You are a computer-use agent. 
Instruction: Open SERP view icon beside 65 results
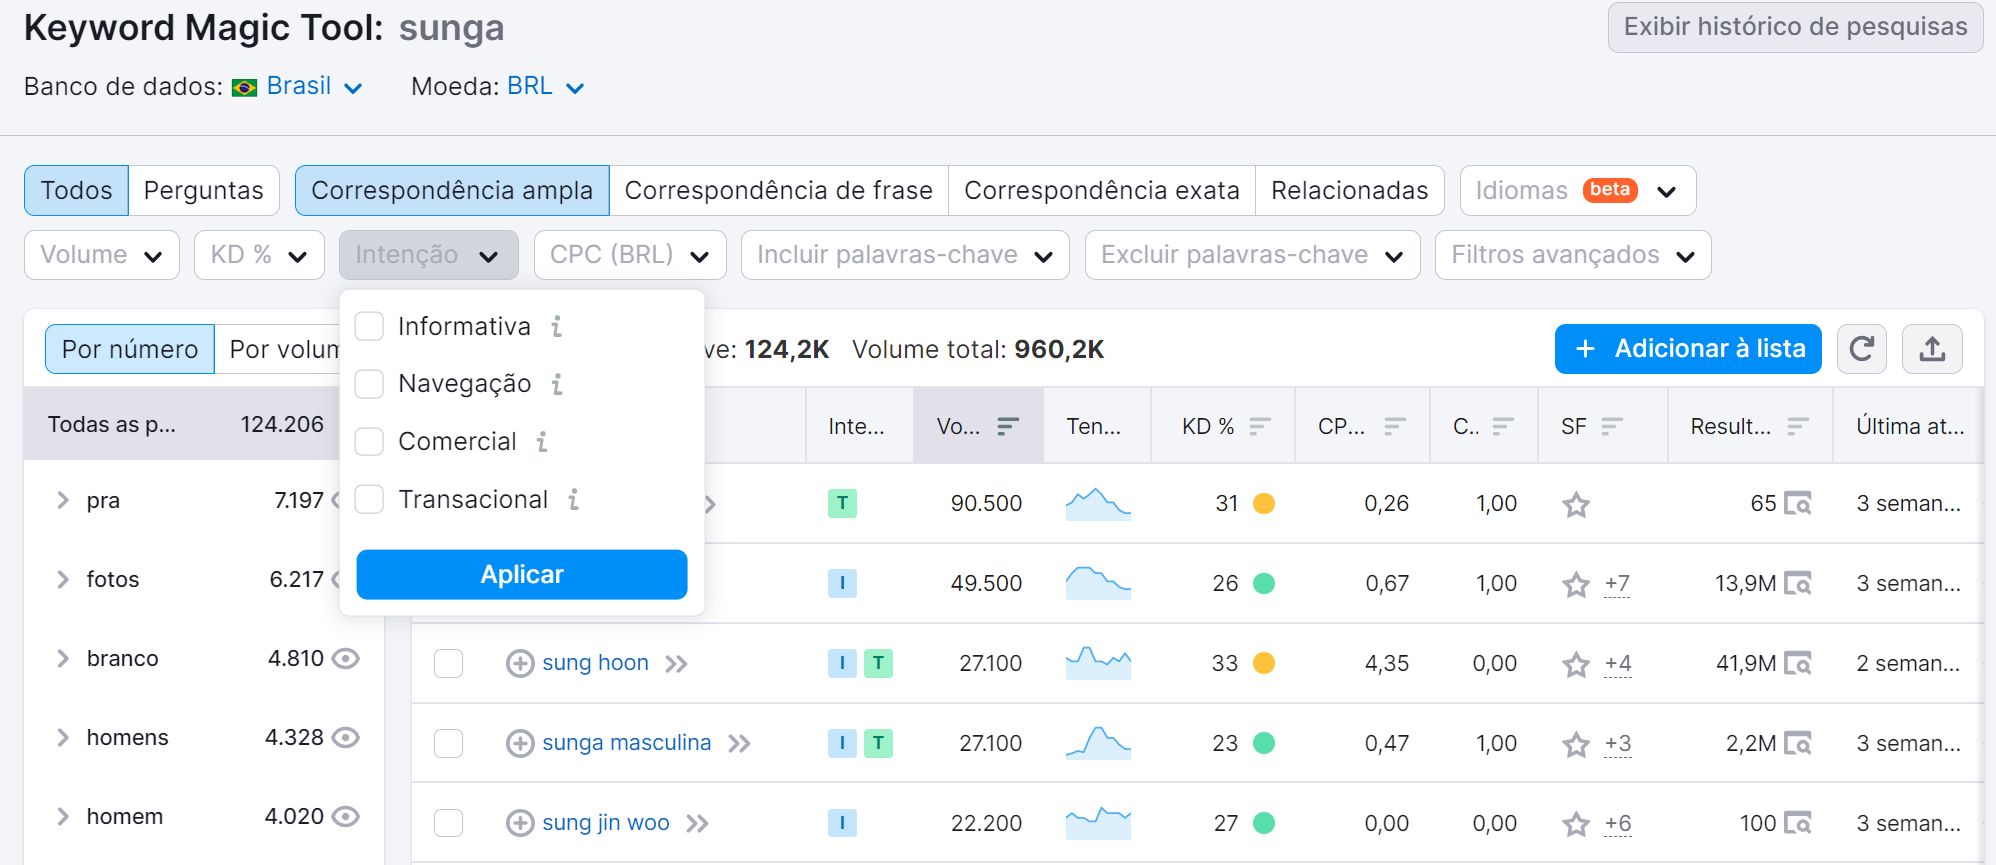[x=1798, y=503]
